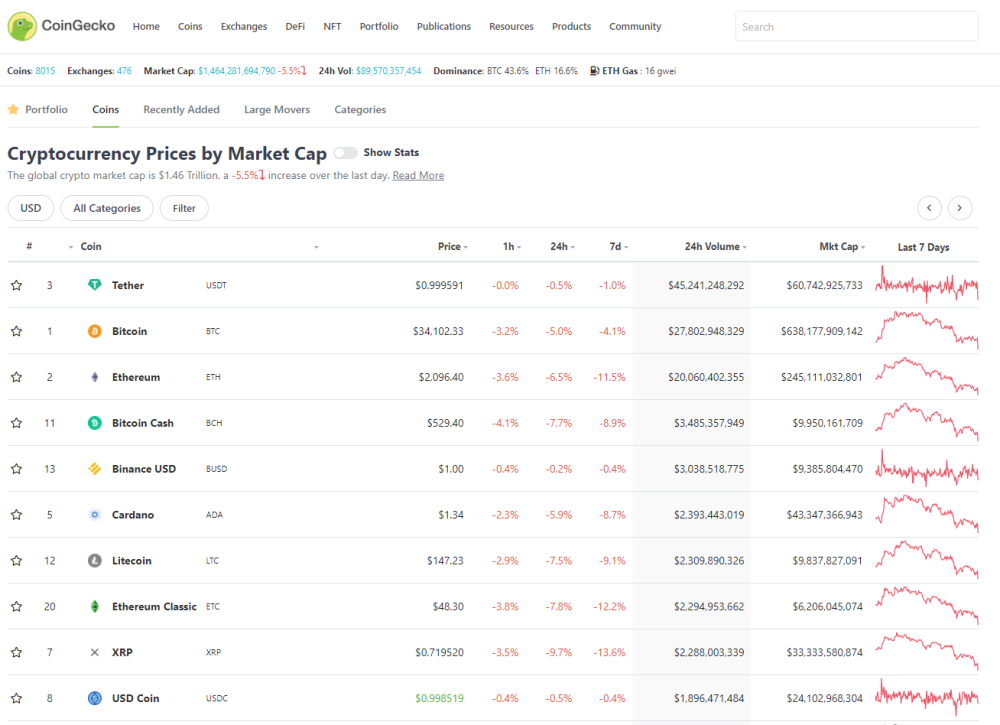1000x725 pixels.
Task: Favorite Binance USD with its star
Action: pos(17,469)
